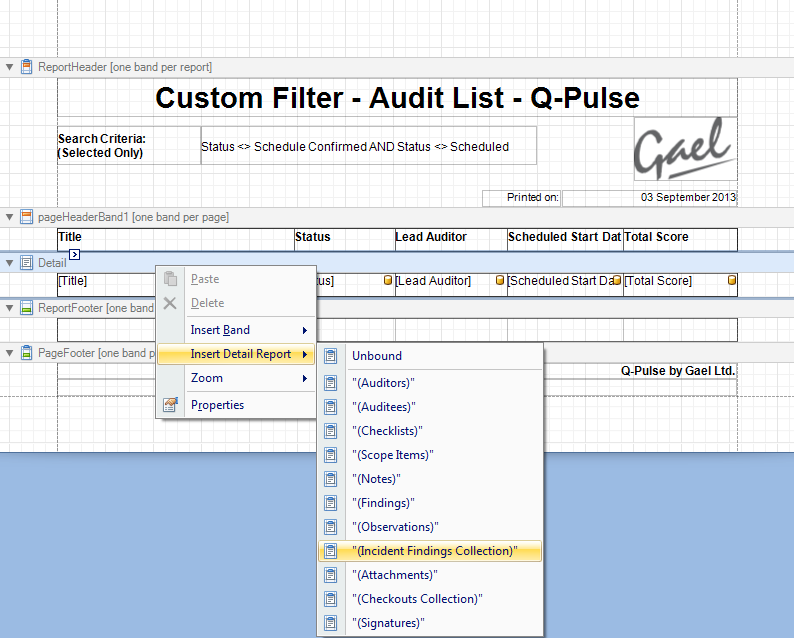This screenshot has height=638, width=794.
Task: Insert "(Scope Items)" detail report
Action: (430, 455)
